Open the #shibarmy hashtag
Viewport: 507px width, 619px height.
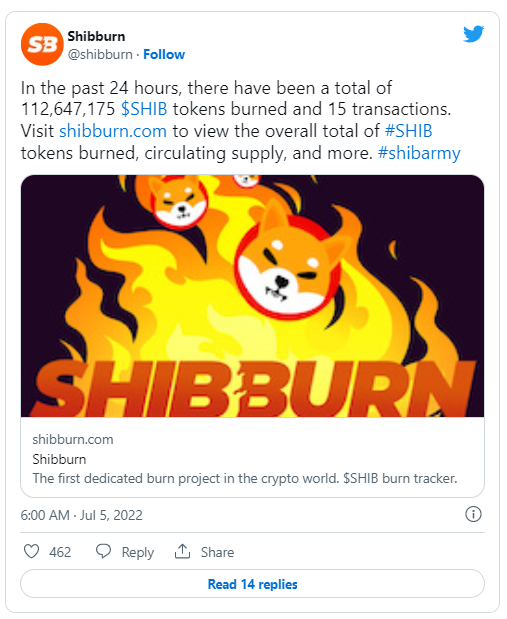coord(419,153)
